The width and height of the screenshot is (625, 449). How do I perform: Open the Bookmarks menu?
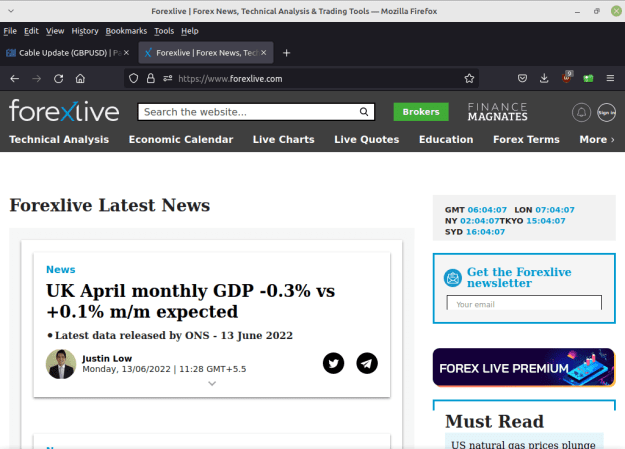pyautogui.click(x=126, y=31)
